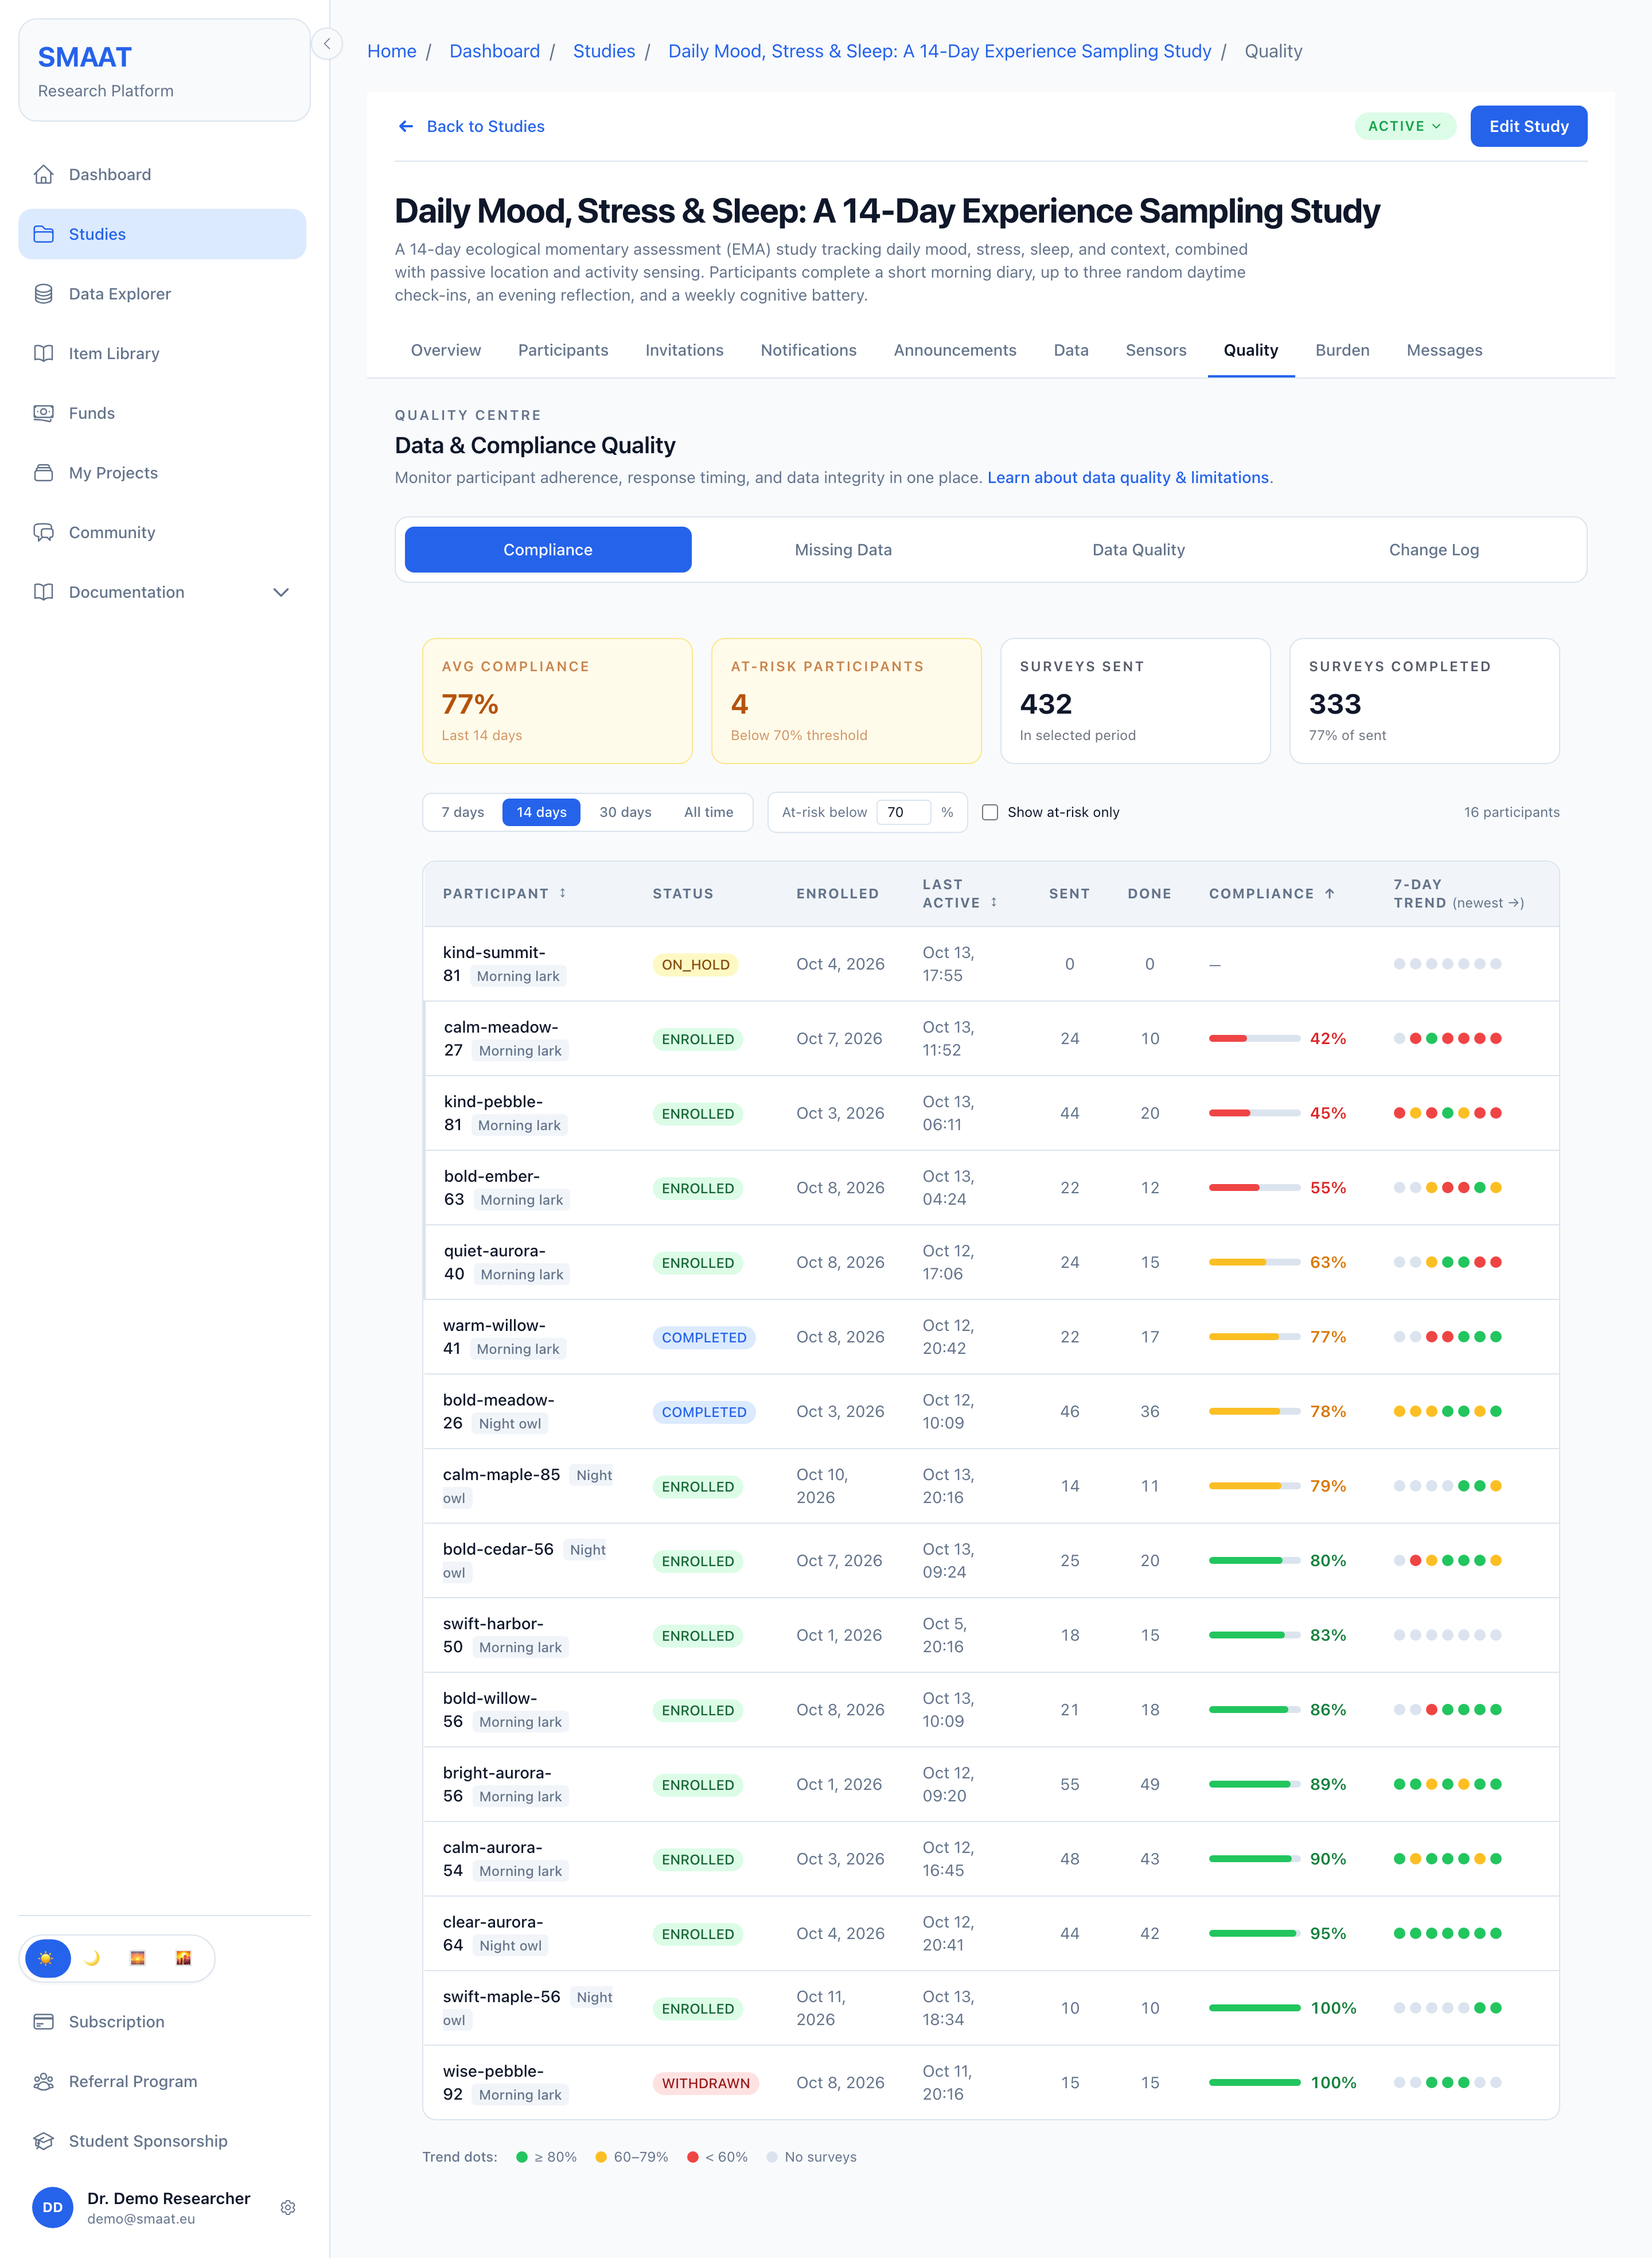Sort by Participant column arrows
The image size is (1652, 2258).
tap(563, 893)
